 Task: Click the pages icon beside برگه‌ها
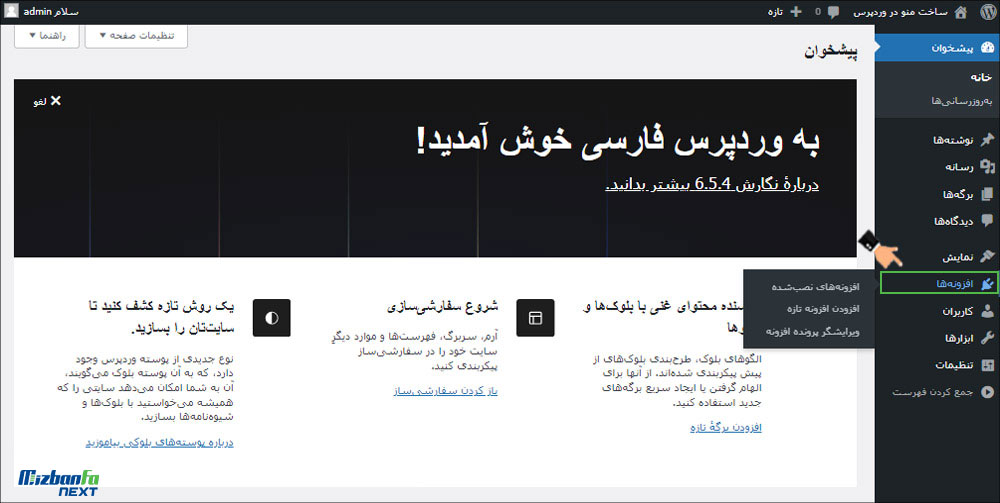987,194
